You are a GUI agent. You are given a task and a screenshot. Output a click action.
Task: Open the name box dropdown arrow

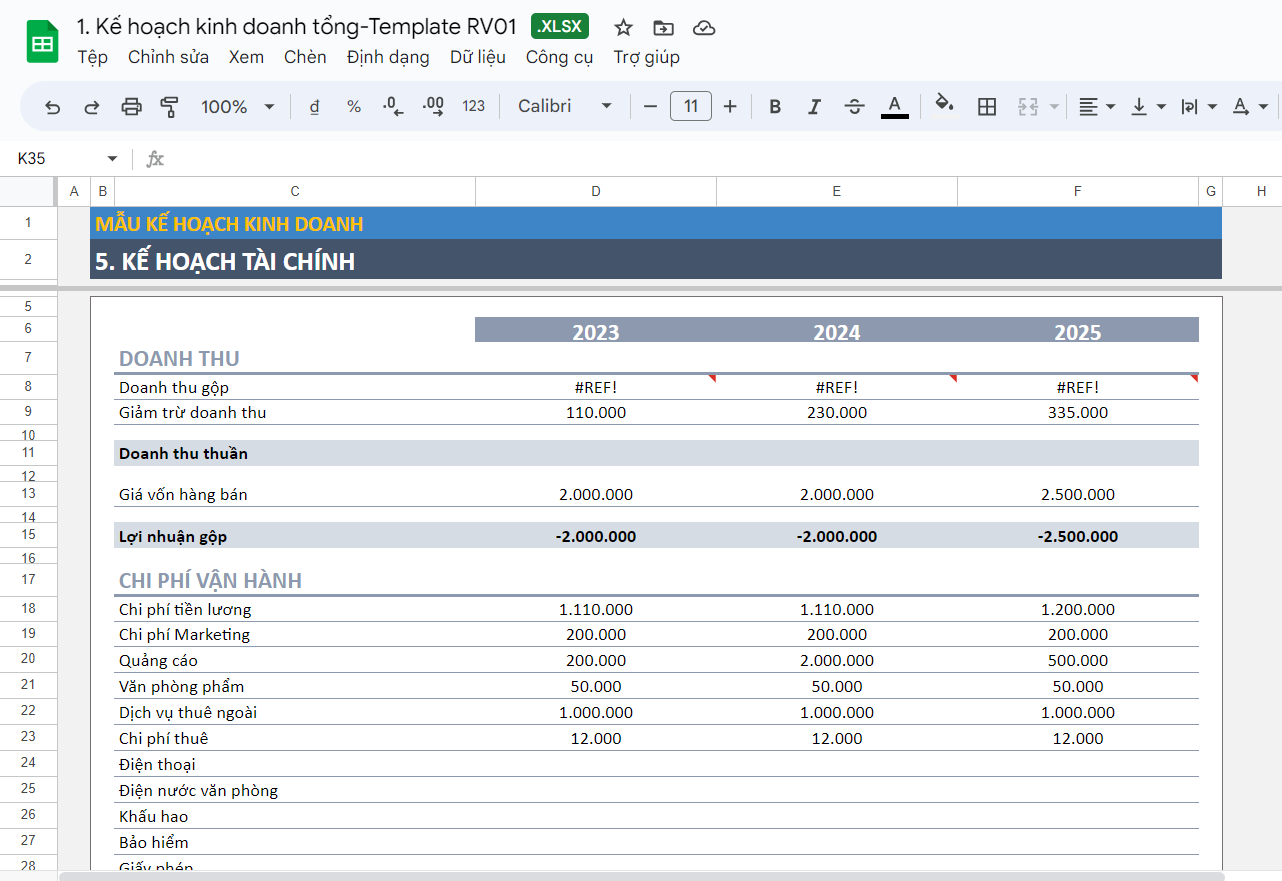pyautogui.click(x=112, y=159)
